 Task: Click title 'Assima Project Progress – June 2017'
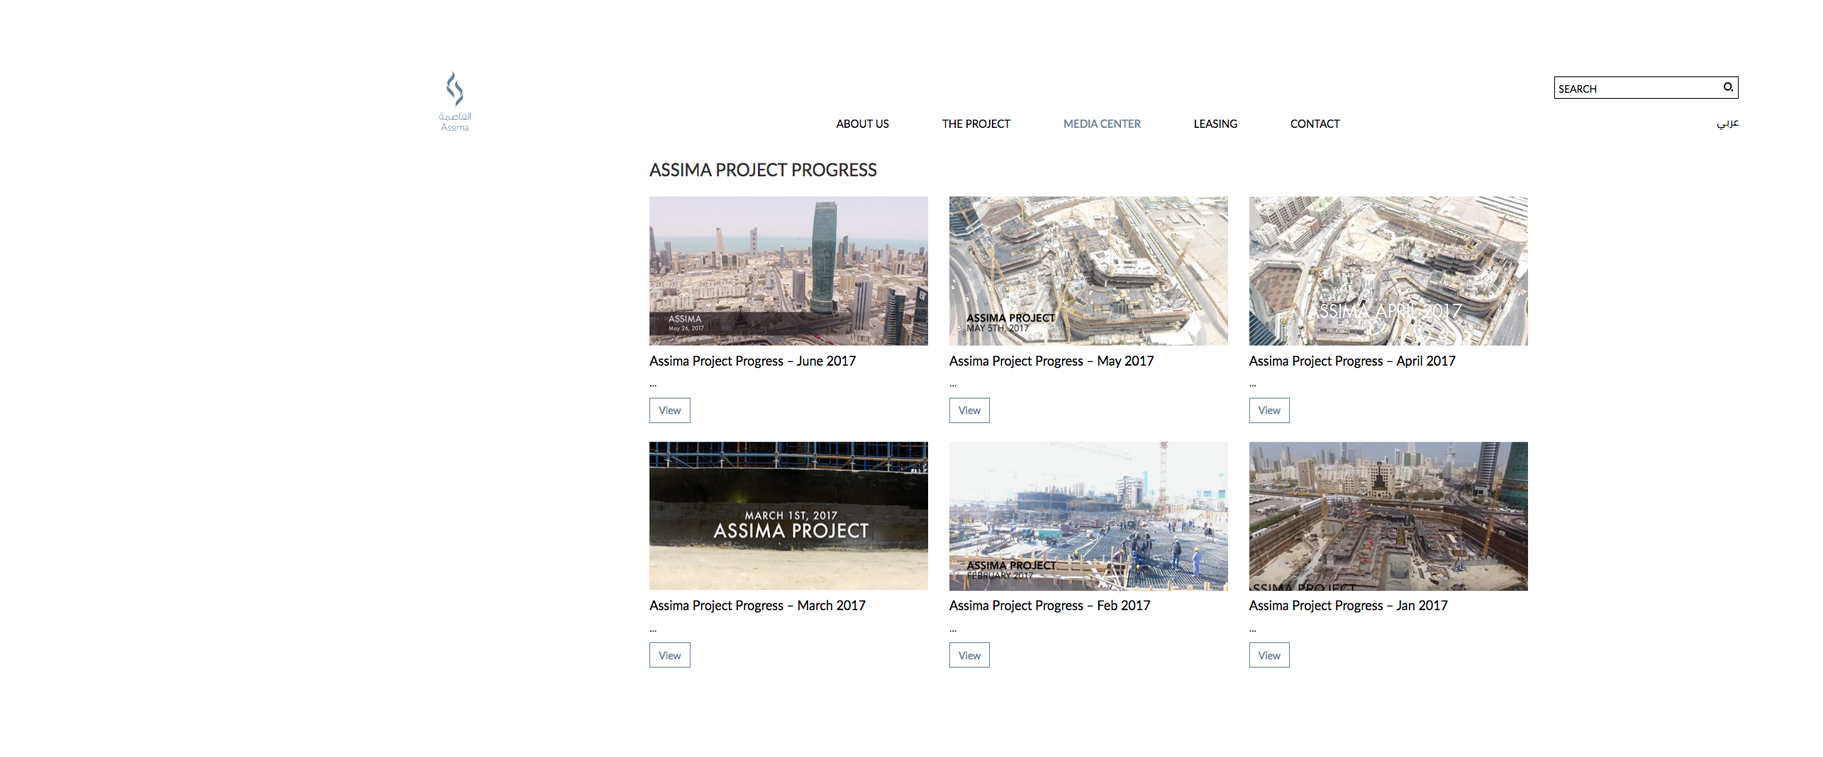point(753,361)
